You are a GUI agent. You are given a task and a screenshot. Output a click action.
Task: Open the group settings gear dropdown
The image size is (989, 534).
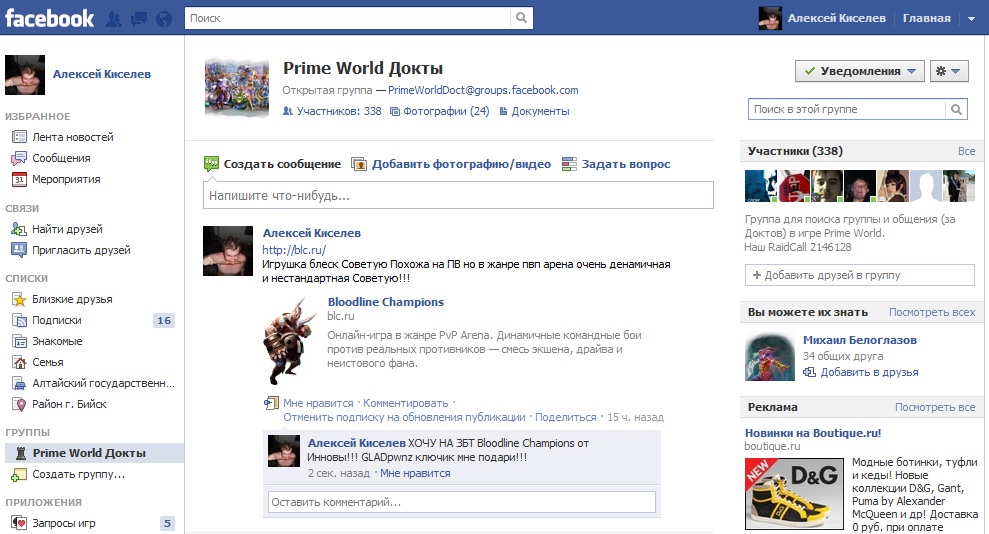pyautogui.click(x=949, y=71)
